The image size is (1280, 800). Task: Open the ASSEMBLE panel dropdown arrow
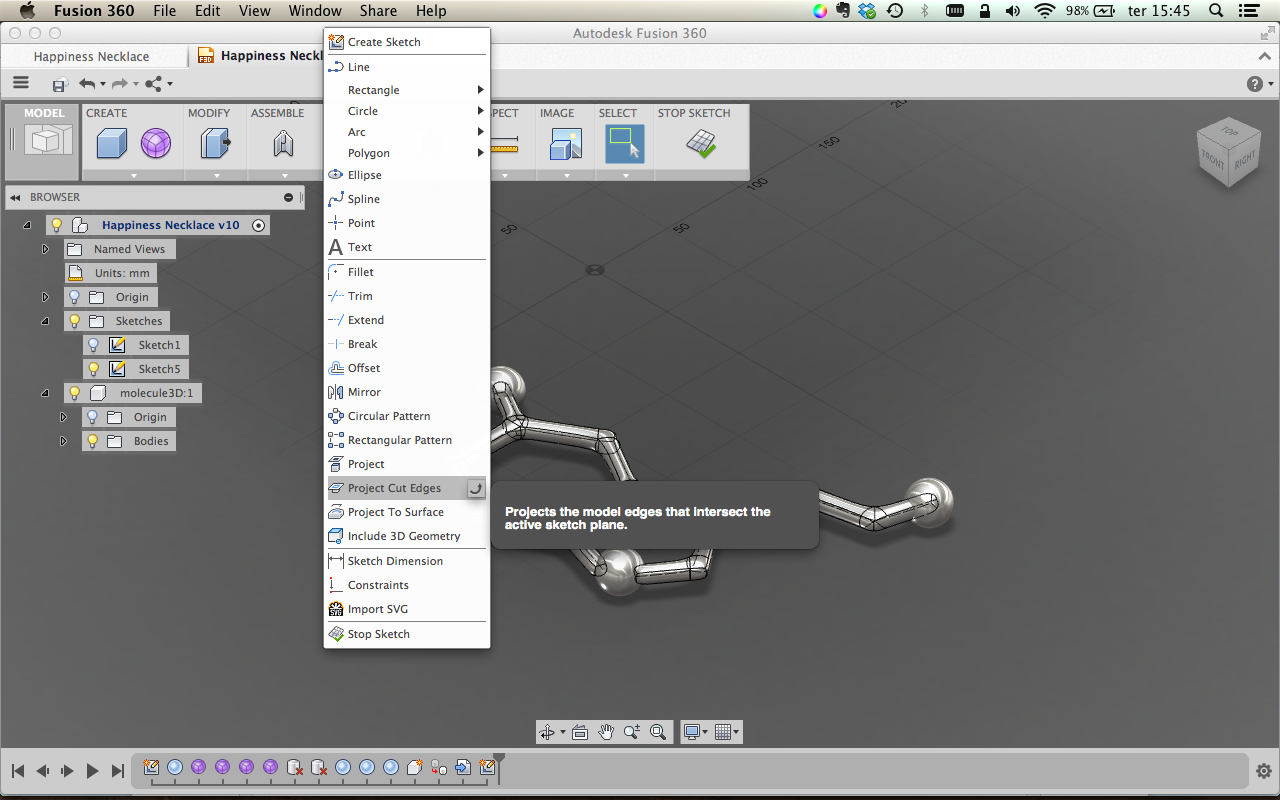coord(283,175)
